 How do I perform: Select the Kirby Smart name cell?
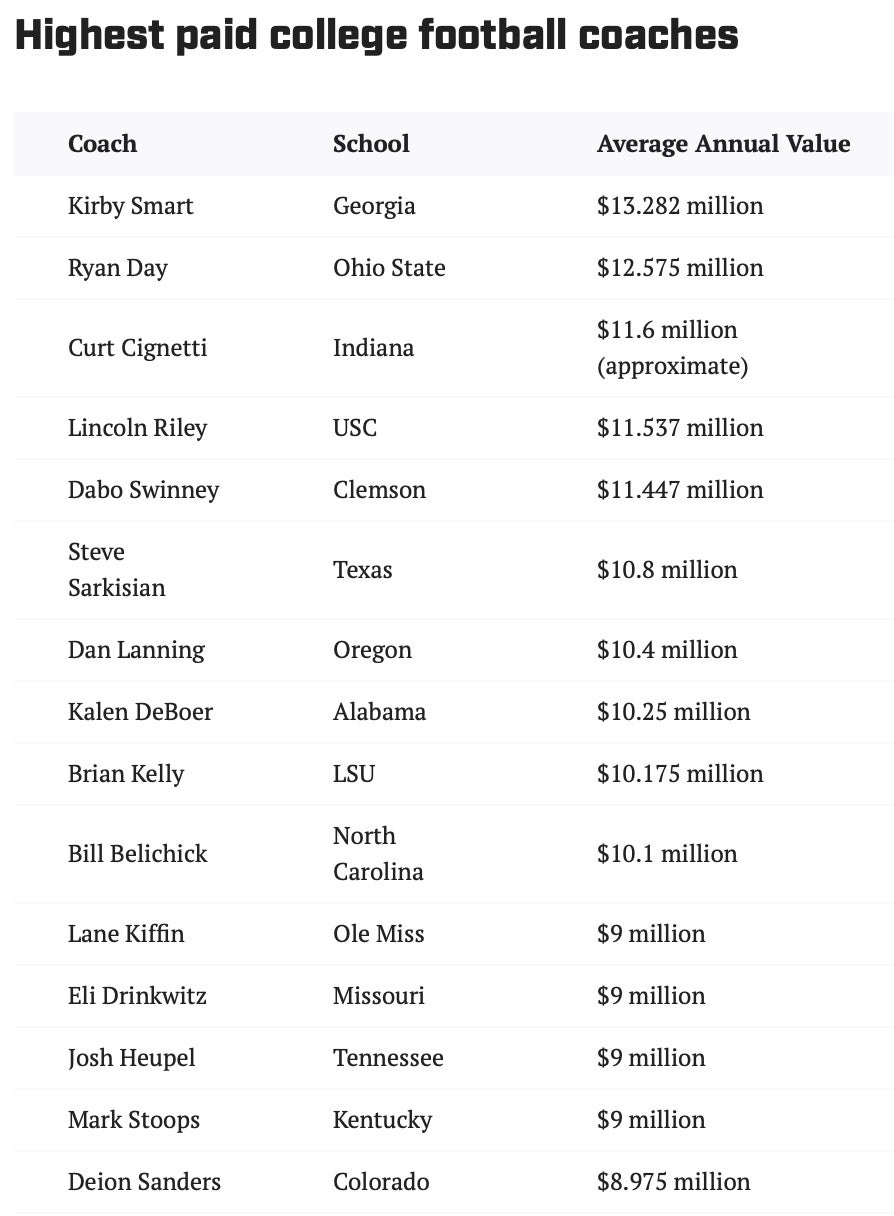(130, 206)
